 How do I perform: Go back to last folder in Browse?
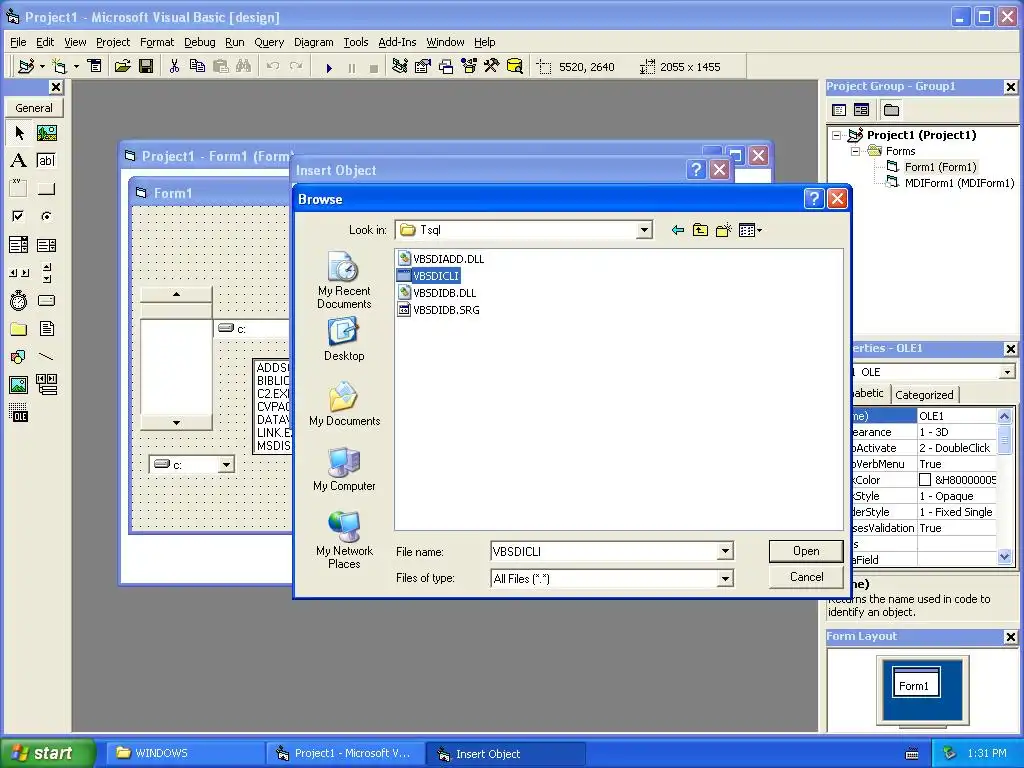[x=677, y=230]
